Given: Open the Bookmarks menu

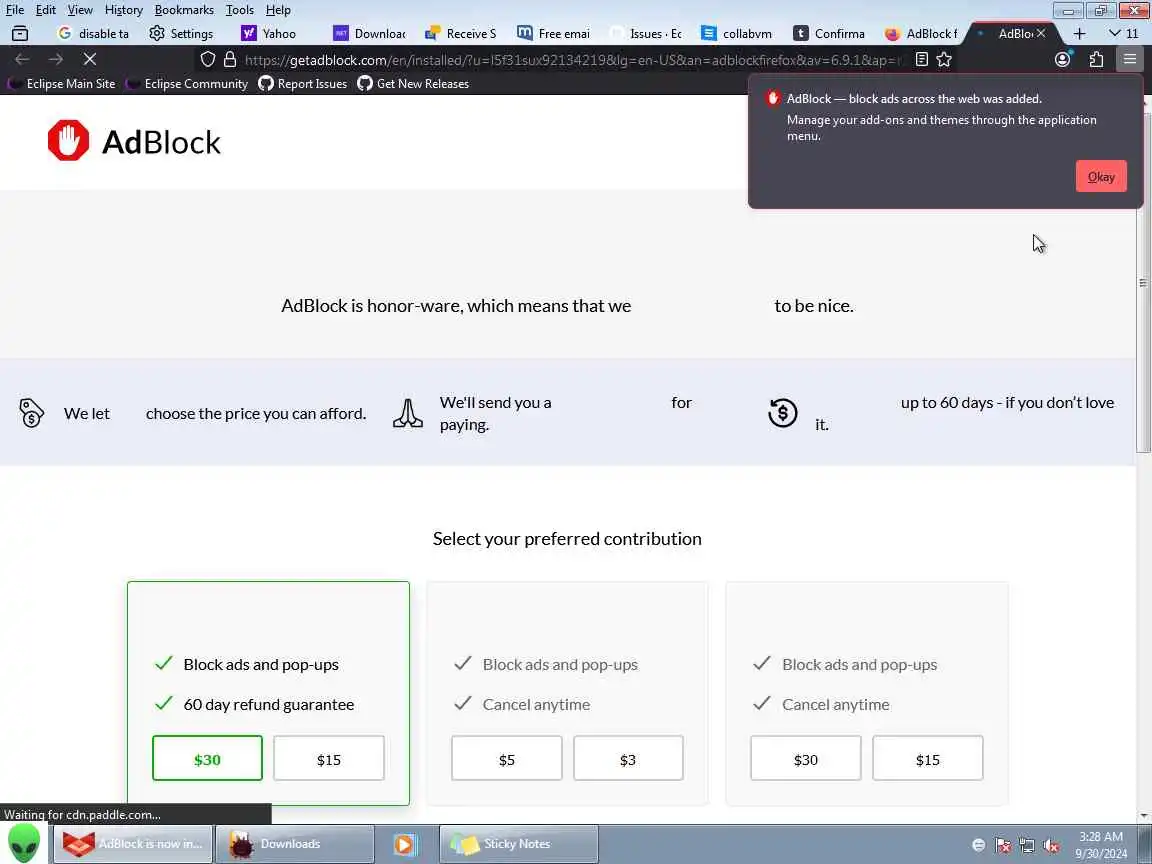Looking at the screenshot, I should [x=184, y=10].
